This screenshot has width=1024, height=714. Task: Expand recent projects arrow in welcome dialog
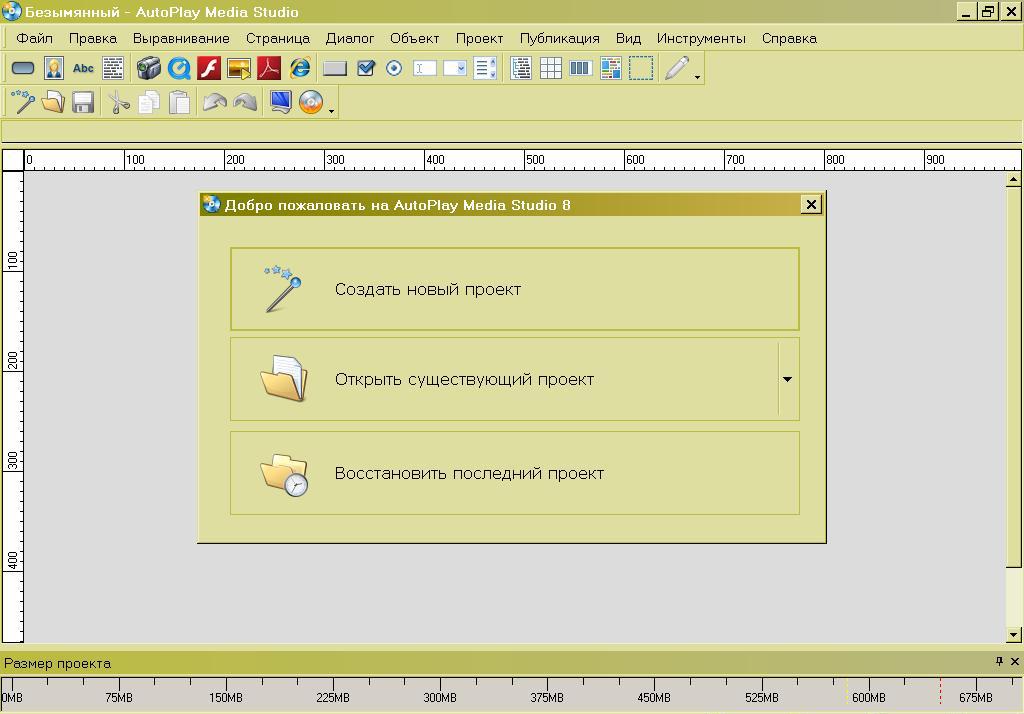[x=788, y=379]
